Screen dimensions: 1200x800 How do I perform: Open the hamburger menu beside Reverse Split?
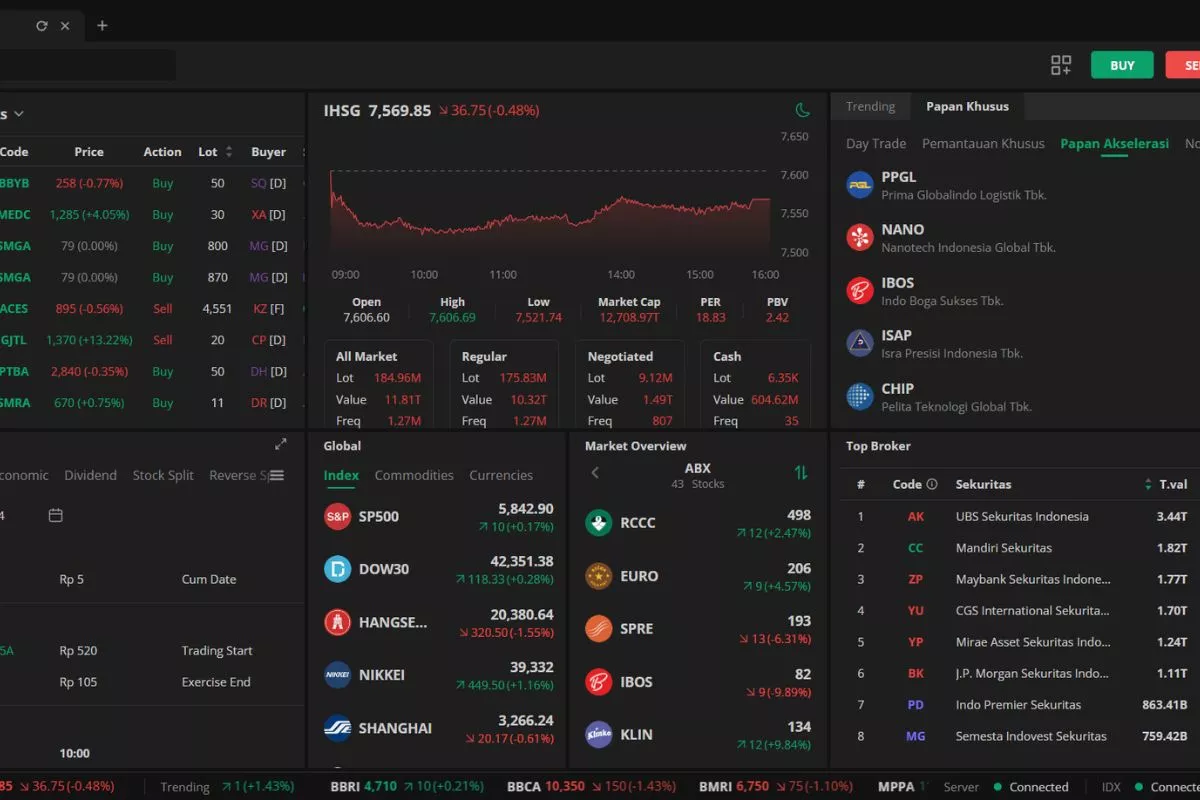(277, 475)
